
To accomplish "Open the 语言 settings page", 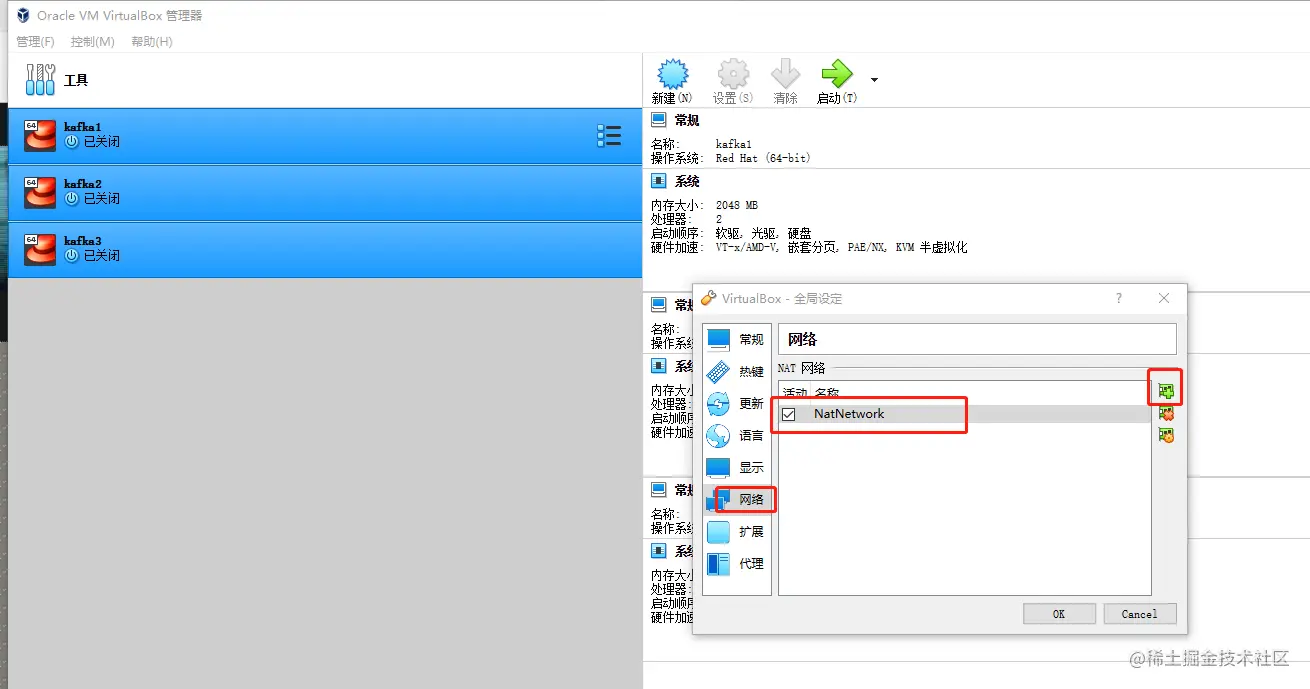I will pyautogui.click(x=736, y=436).
